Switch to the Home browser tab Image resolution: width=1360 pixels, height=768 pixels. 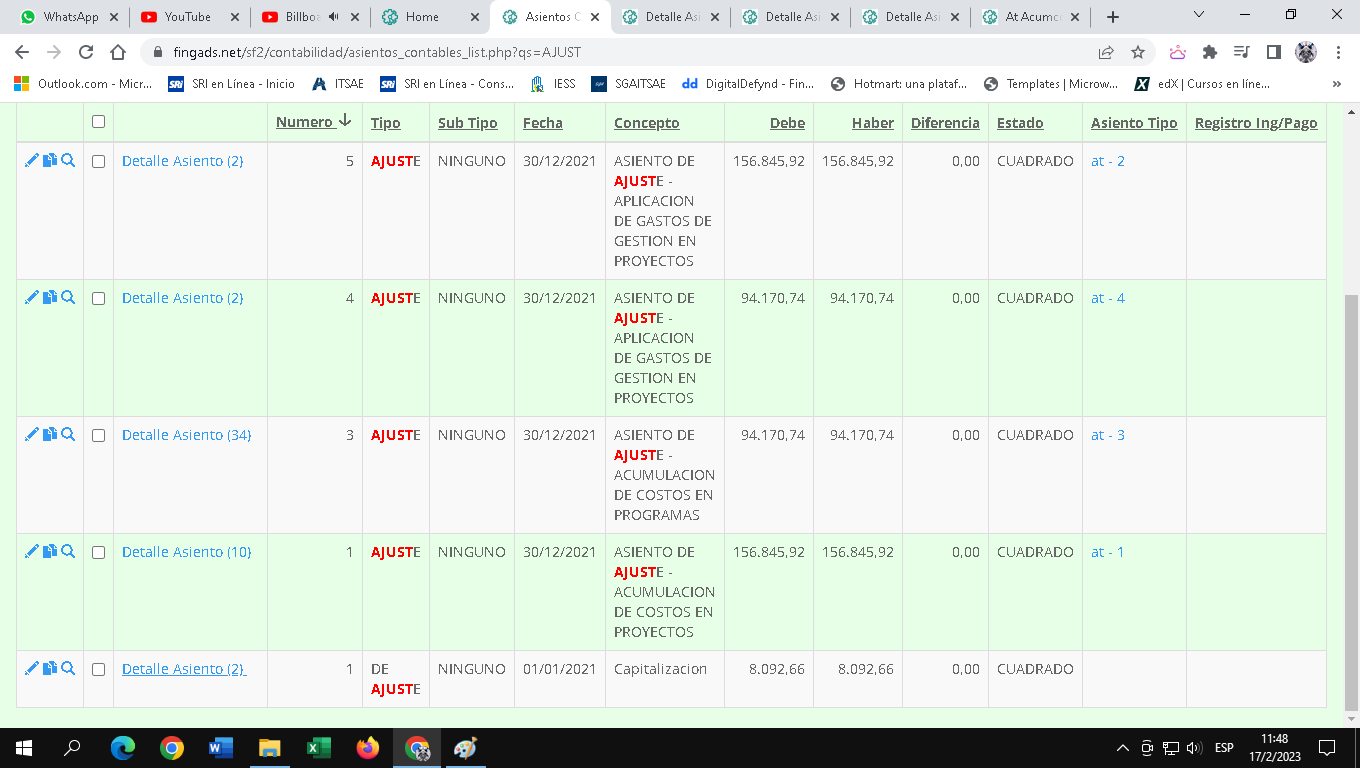(422, 17)
